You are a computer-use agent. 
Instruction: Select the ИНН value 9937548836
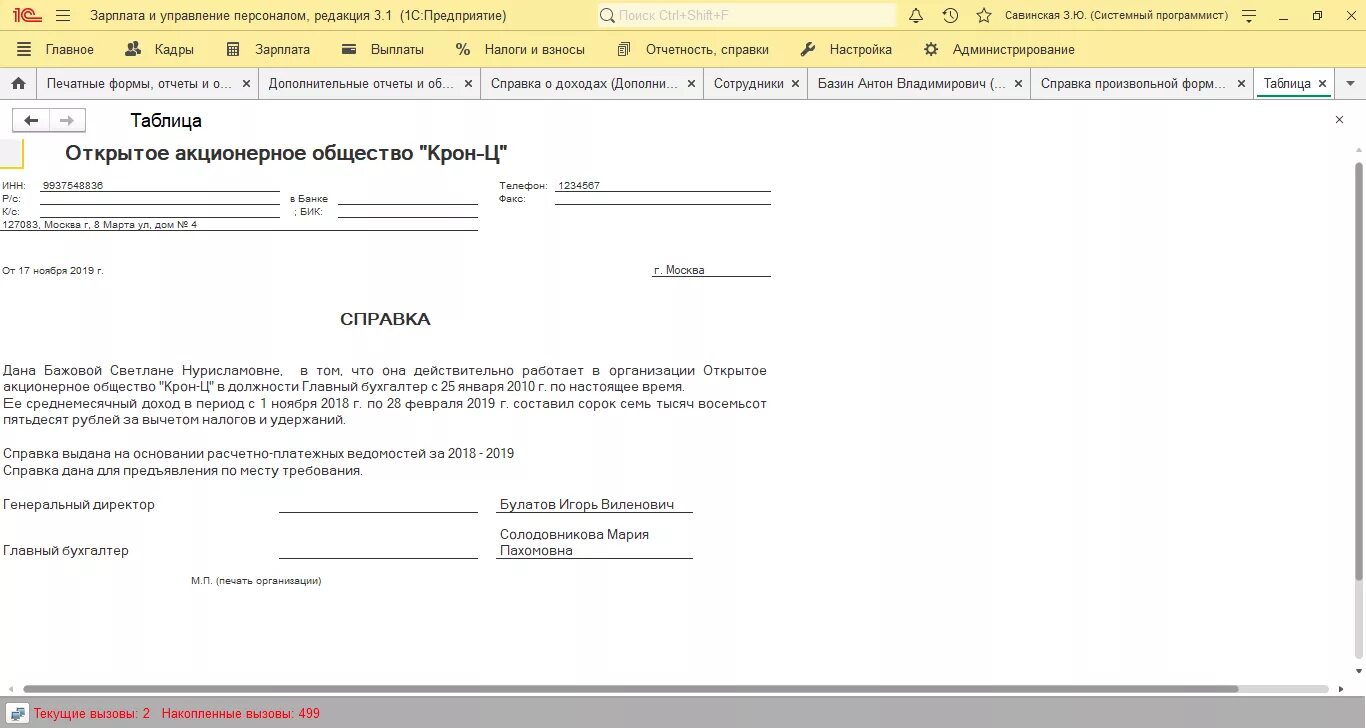[72, 186]
